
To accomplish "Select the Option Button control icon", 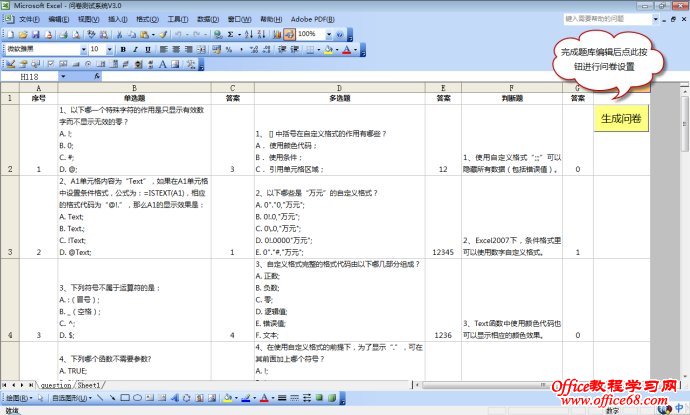I will 88,64.
